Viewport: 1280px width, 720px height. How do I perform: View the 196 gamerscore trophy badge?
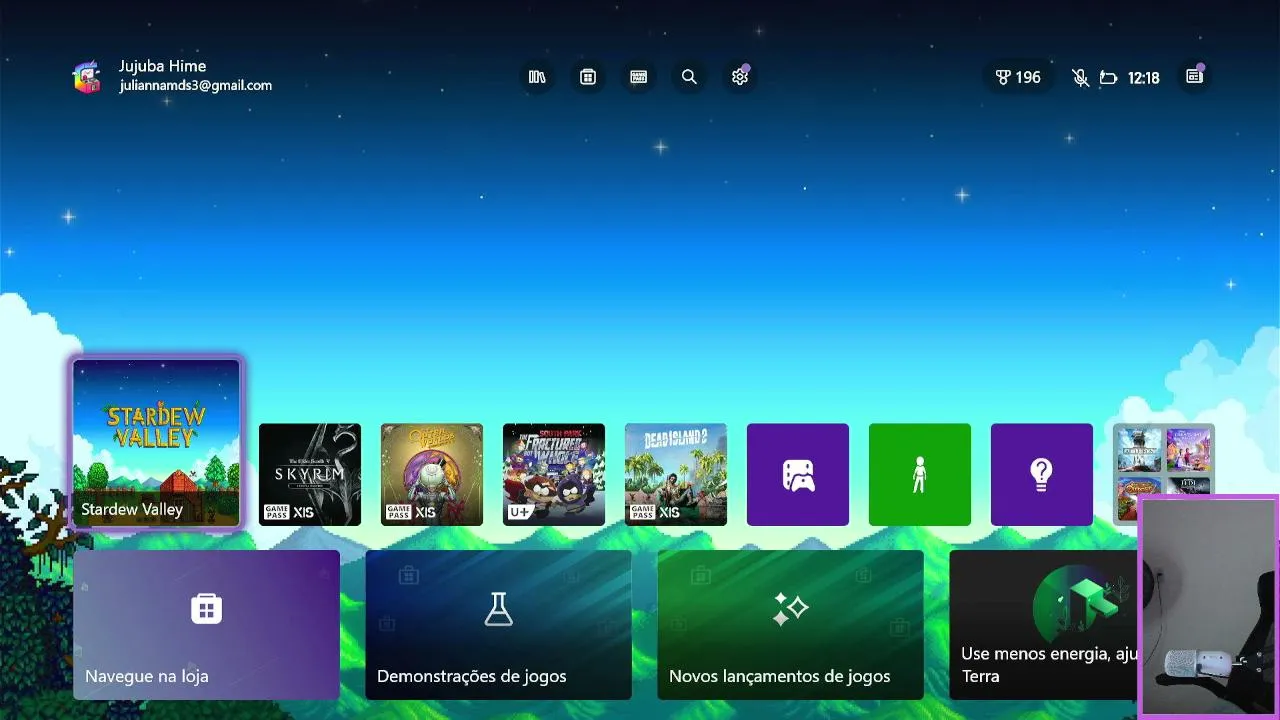(1018, 77)
